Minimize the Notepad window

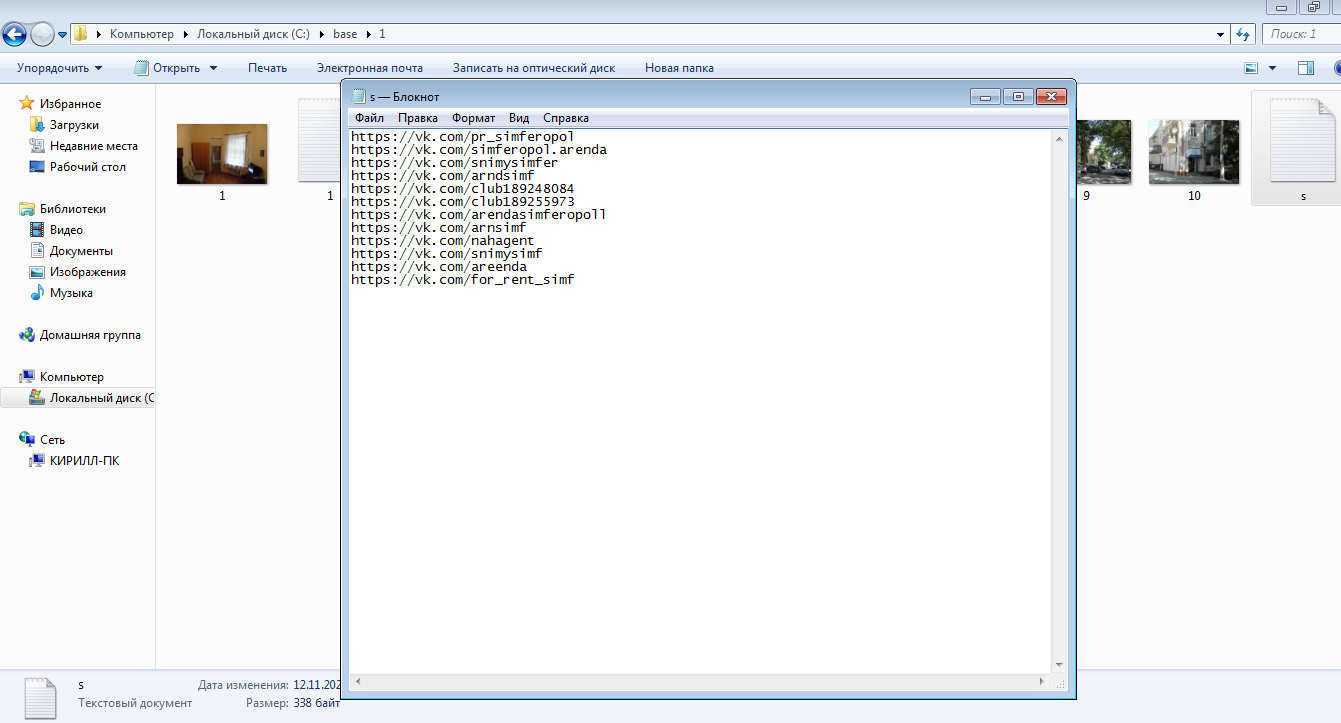click(x=985, y=97)
